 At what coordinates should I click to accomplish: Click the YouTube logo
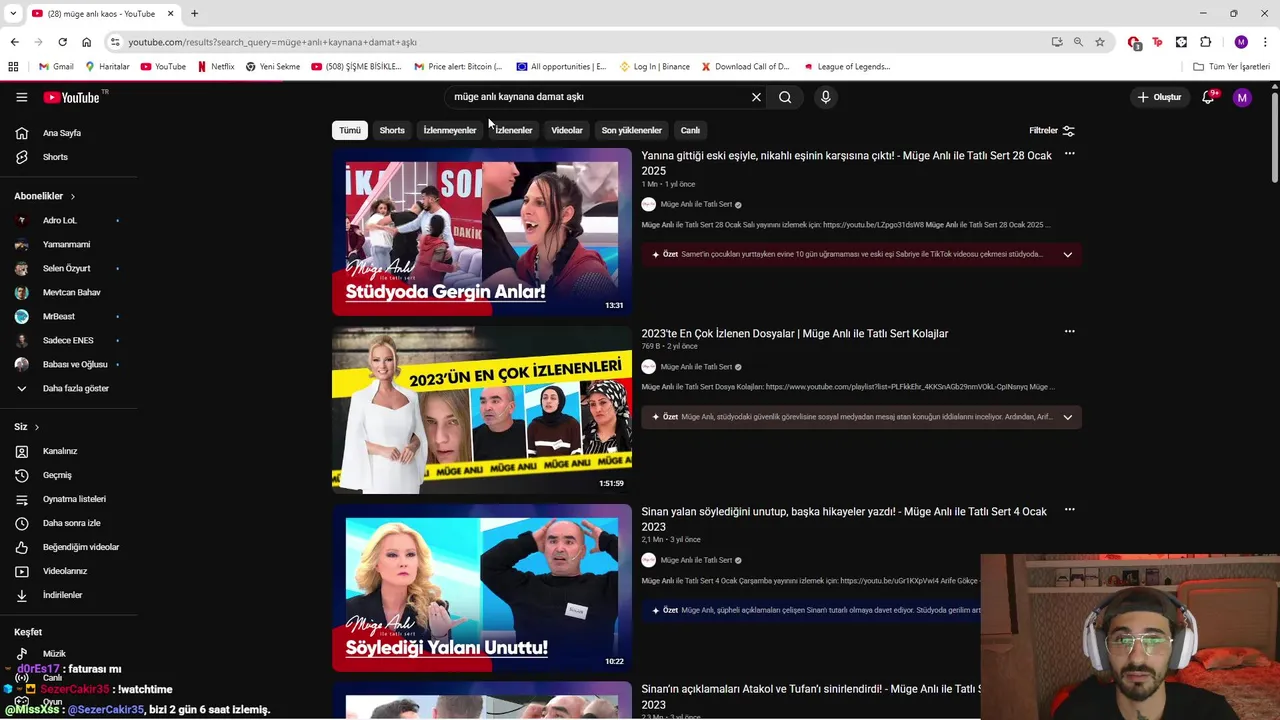tap(72, 97)
